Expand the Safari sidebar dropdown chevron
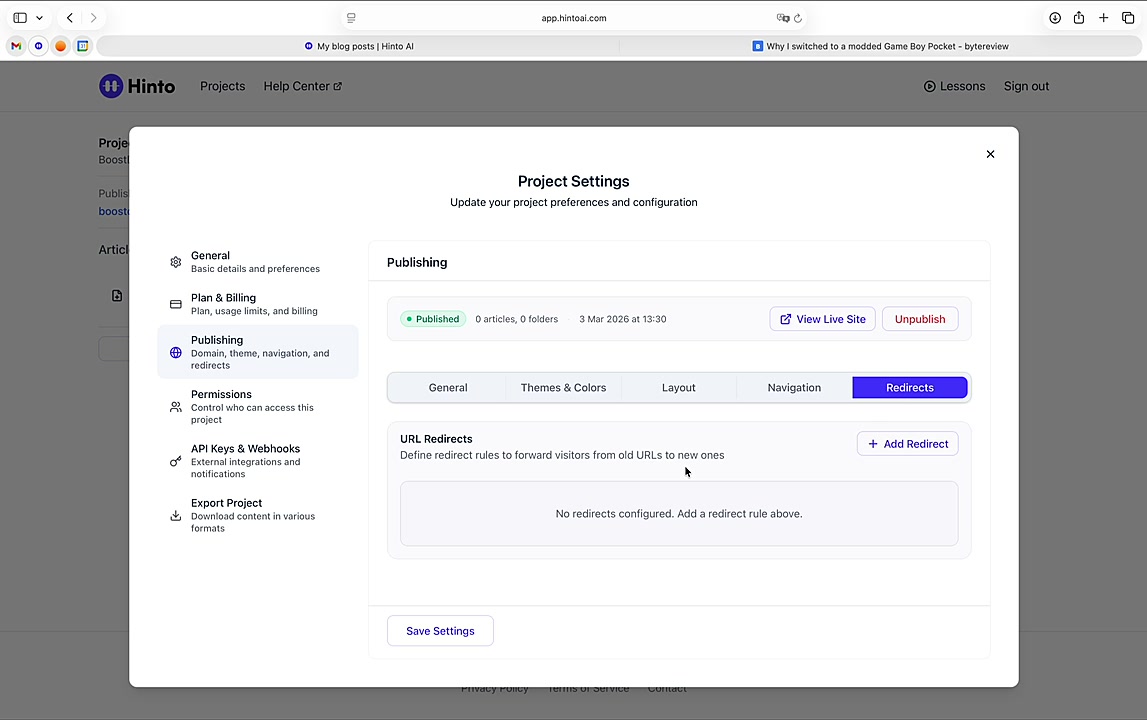This screenshot has width=1147, height=720. pyautogui.click(x=39, y=18)
